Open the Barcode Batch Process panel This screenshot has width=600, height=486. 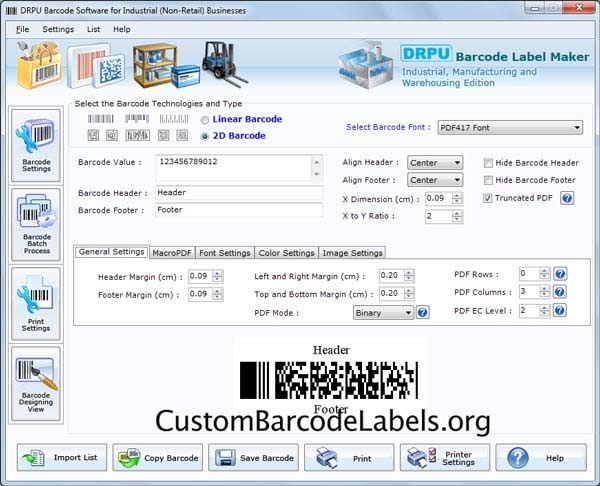[x=36, y=224]
